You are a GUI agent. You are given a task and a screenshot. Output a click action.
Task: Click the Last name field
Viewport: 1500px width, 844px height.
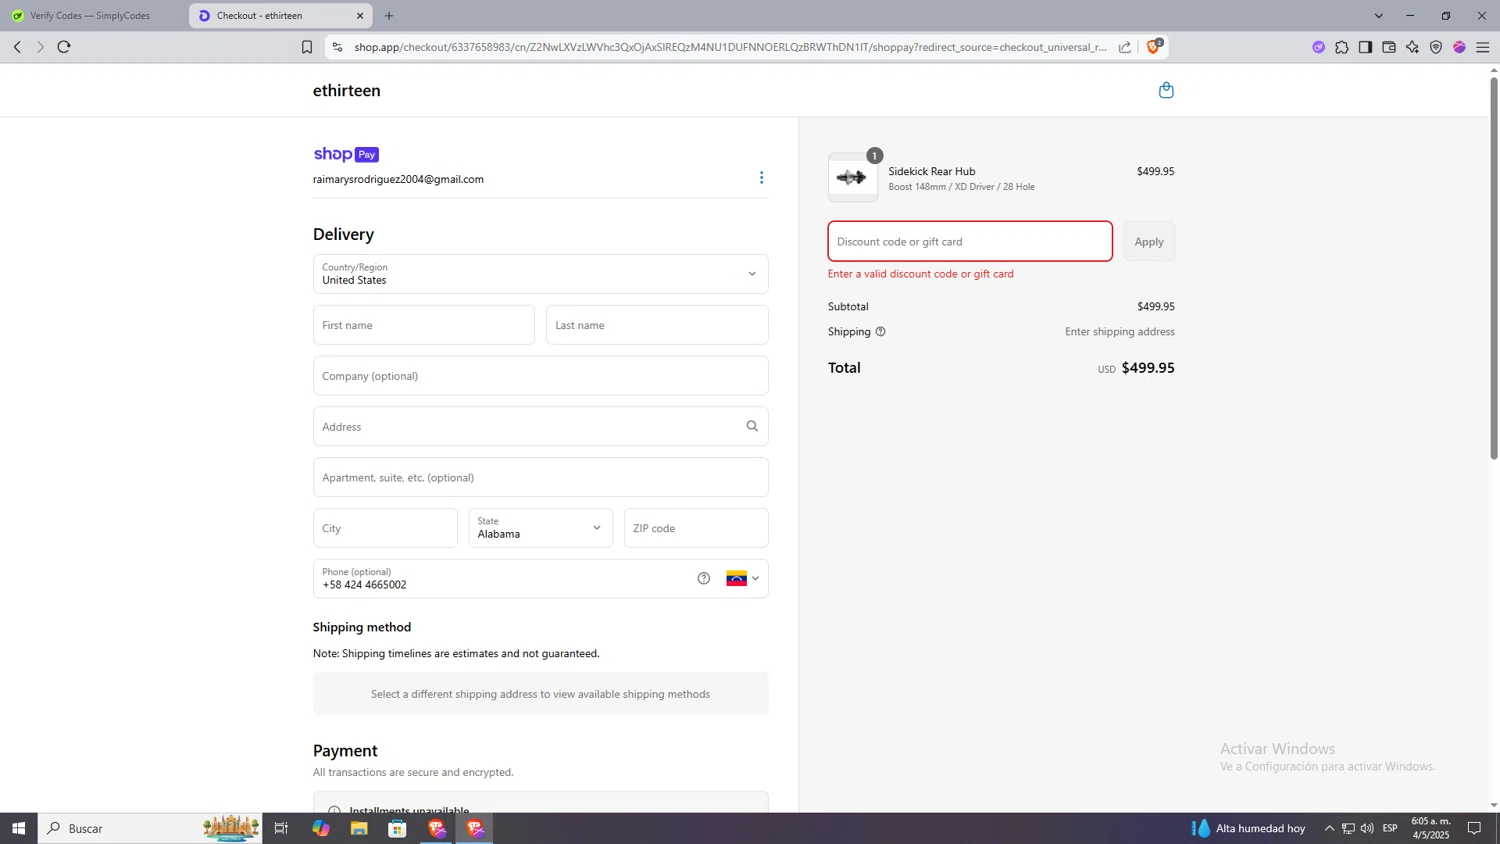coord(657,325)
